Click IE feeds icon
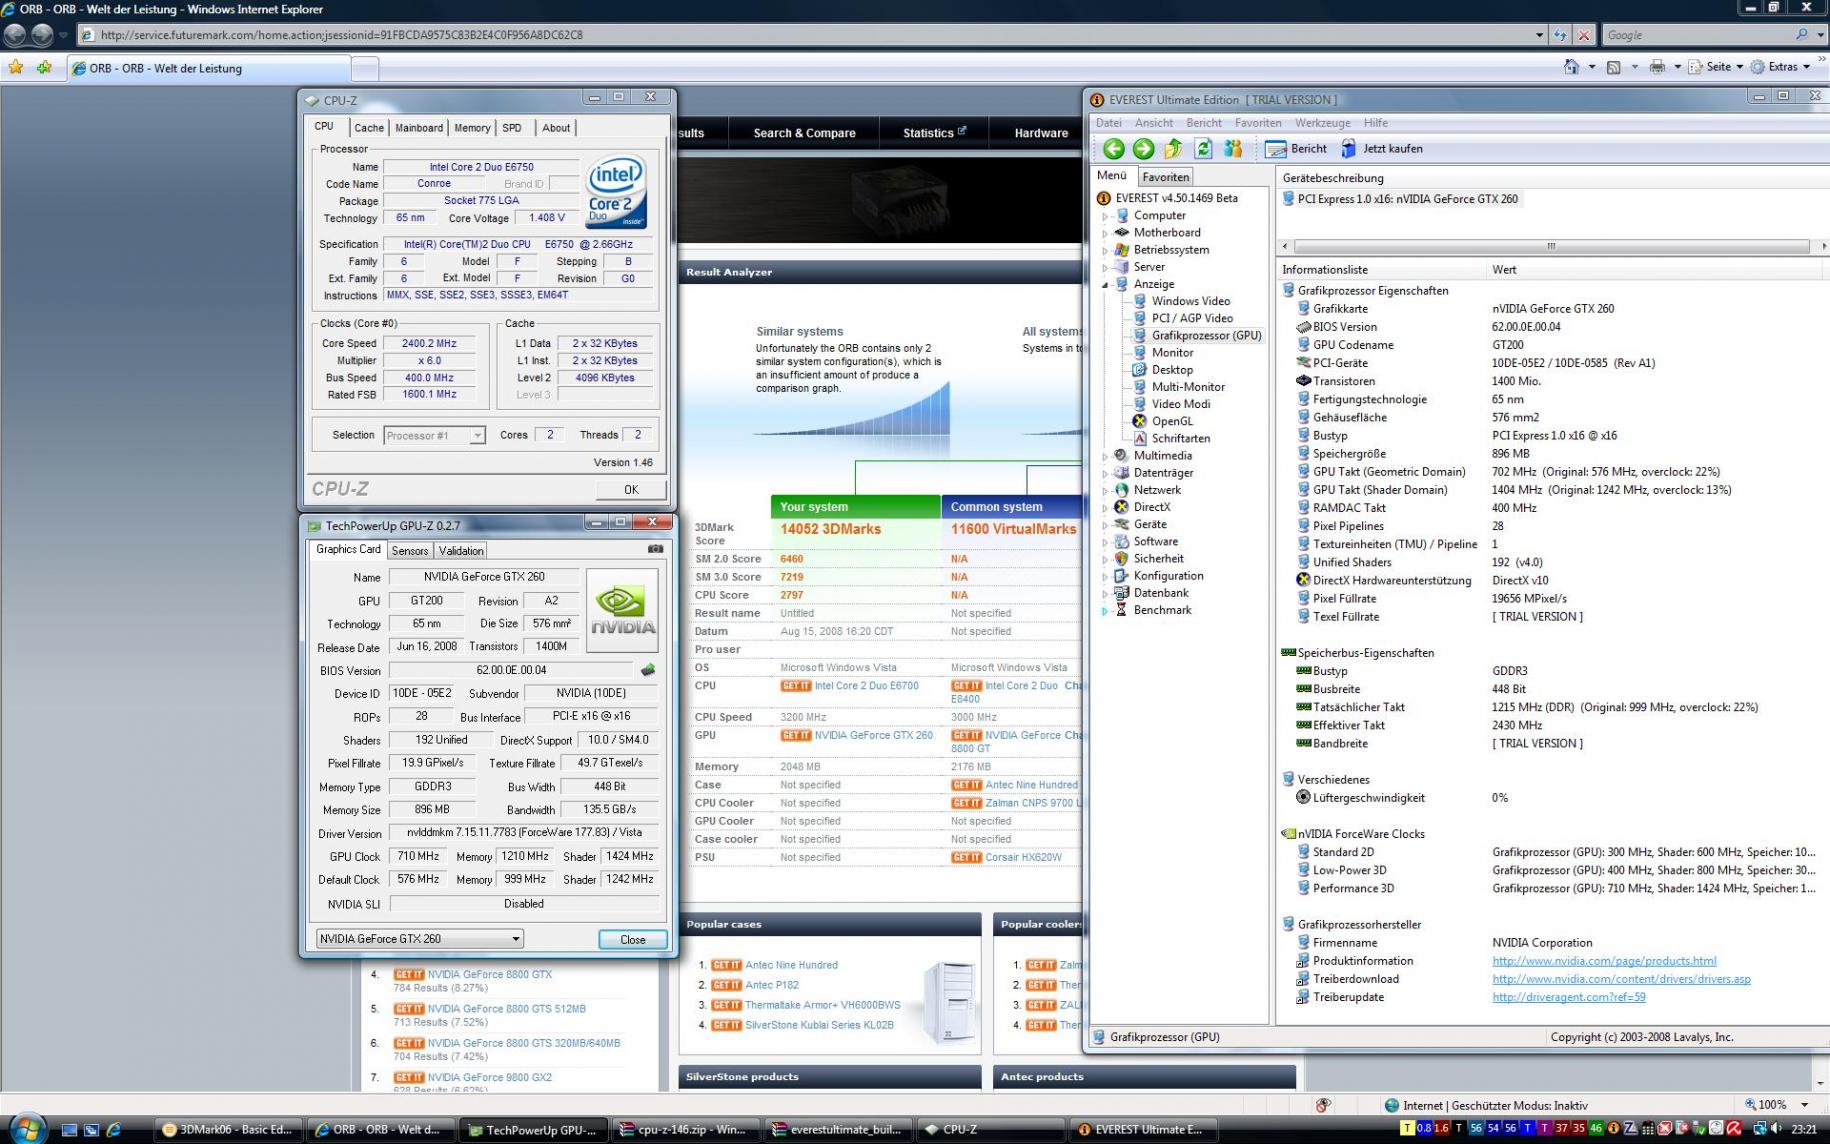 (1613, 67)
